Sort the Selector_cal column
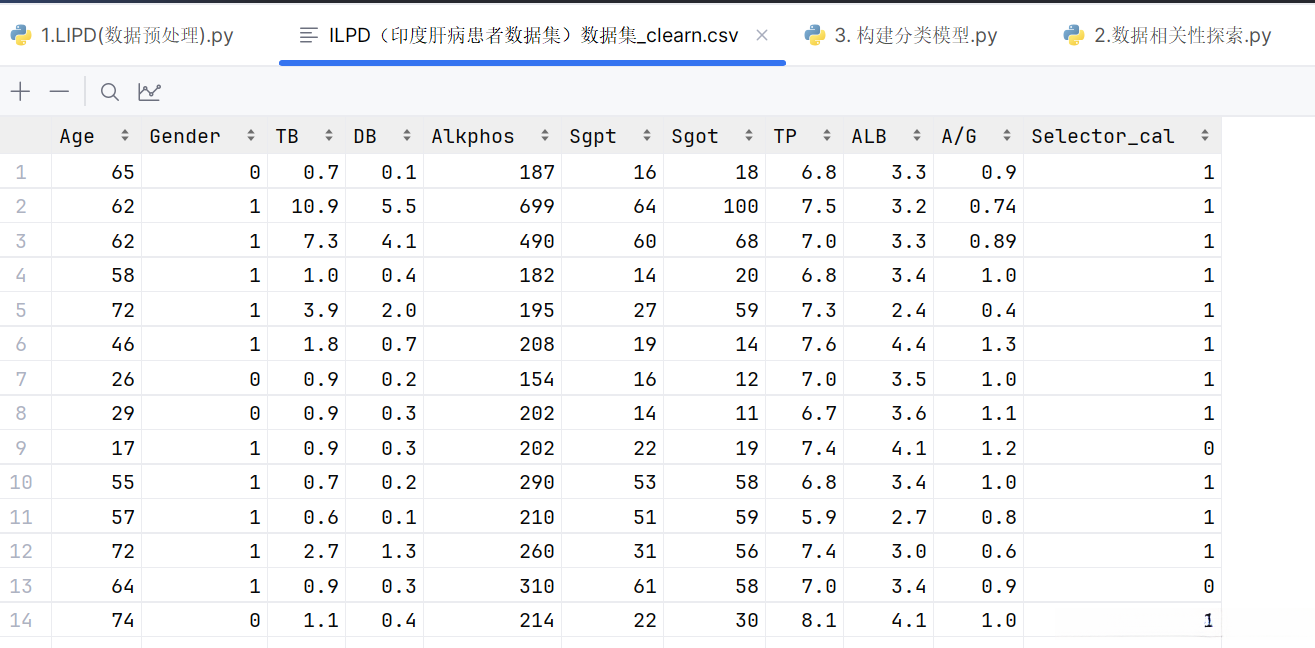 [1205, 136]
